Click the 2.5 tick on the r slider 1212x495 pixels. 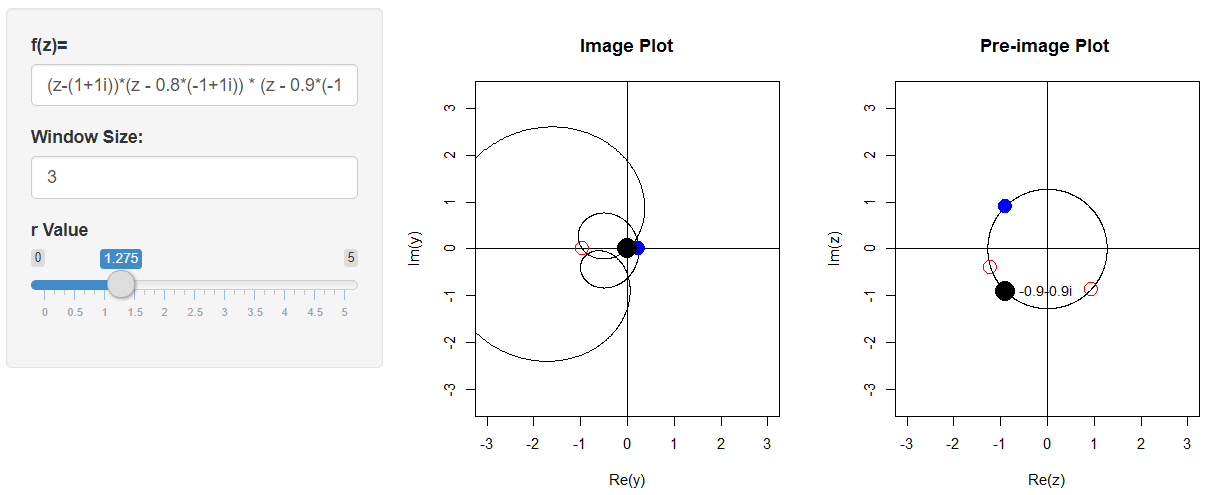click(194, 312)
